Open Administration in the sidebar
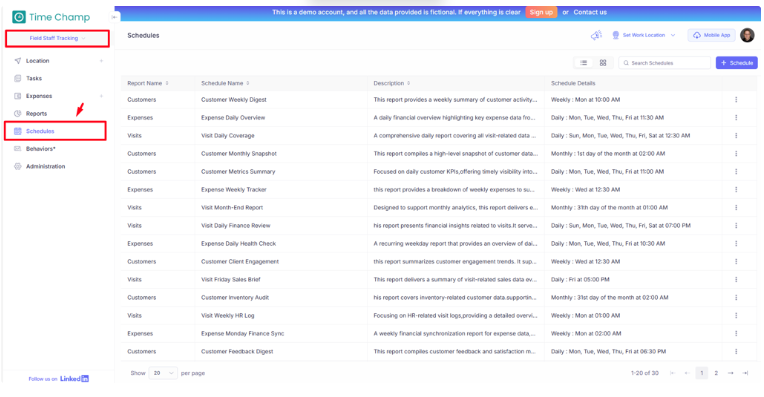 [x=45, y=167]
